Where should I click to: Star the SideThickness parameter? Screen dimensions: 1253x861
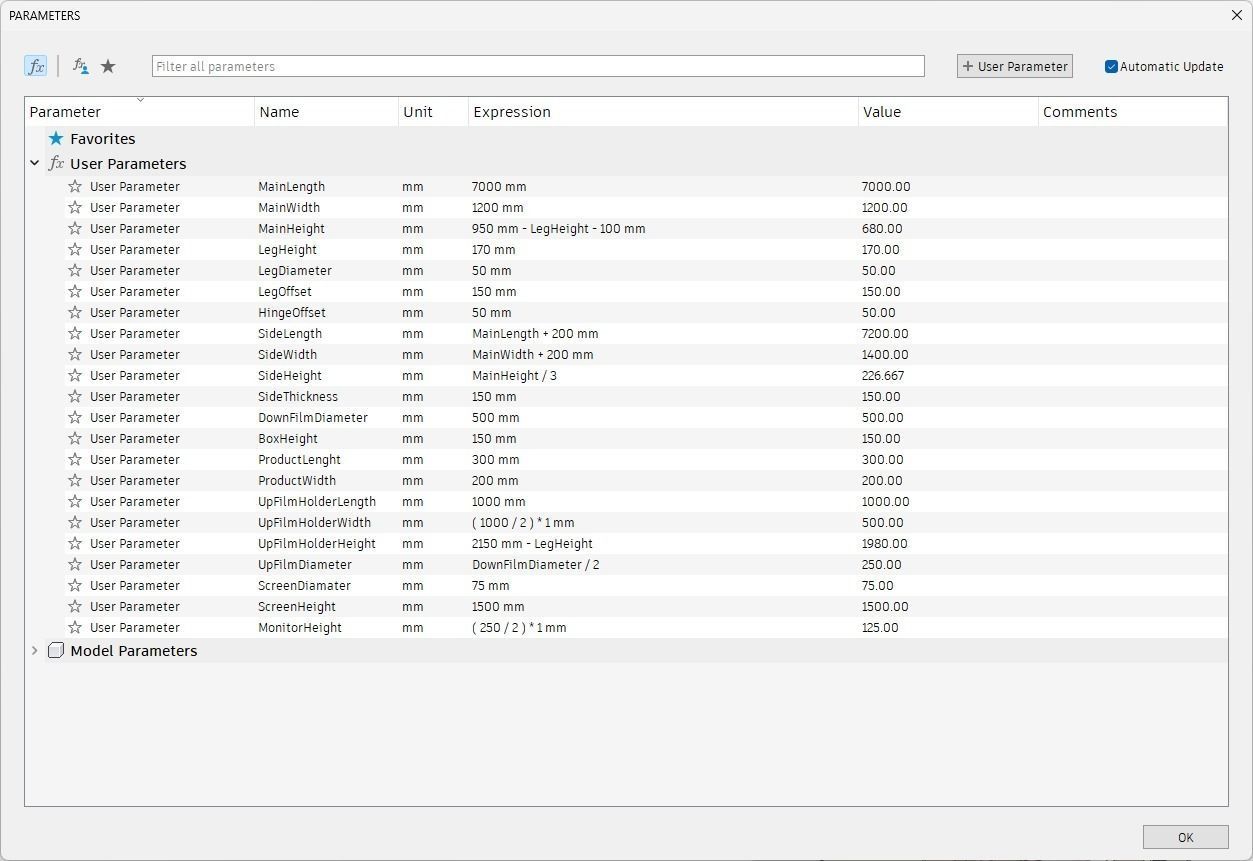[75, 396]
